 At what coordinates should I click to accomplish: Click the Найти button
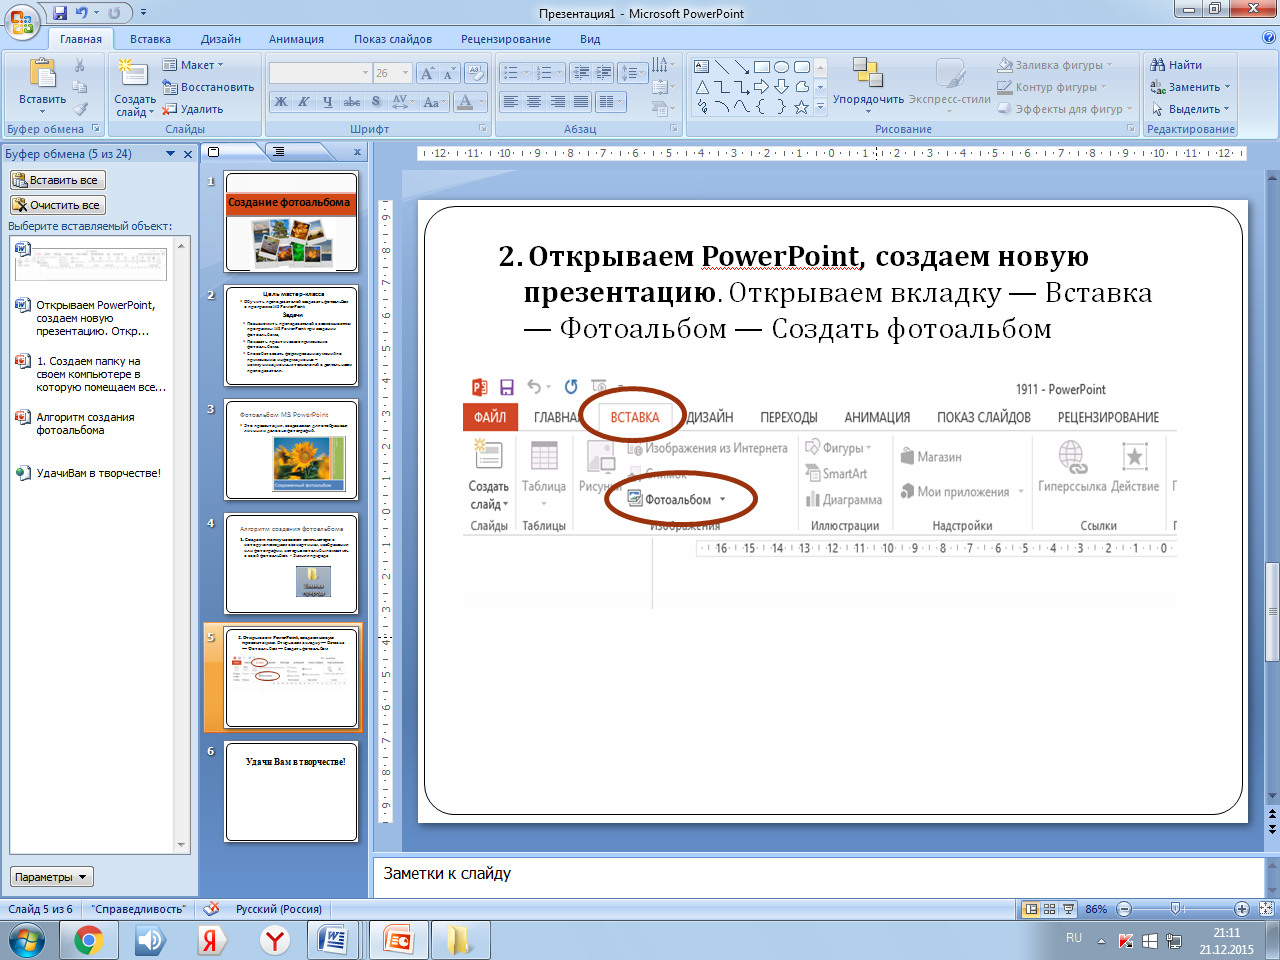tap(1176, 65)
